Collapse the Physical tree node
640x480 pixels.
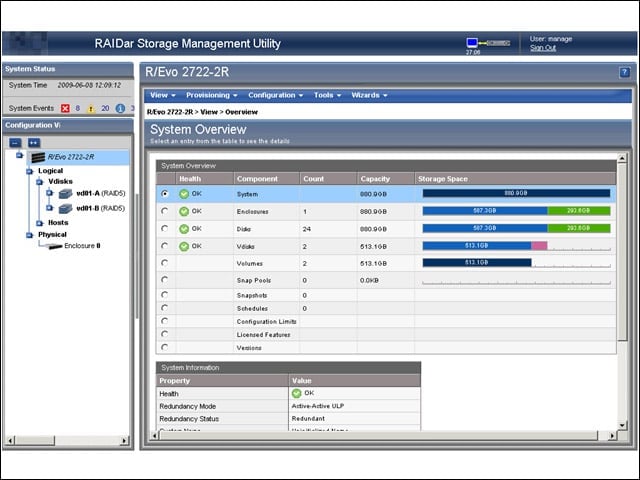[x=29, y=235]
